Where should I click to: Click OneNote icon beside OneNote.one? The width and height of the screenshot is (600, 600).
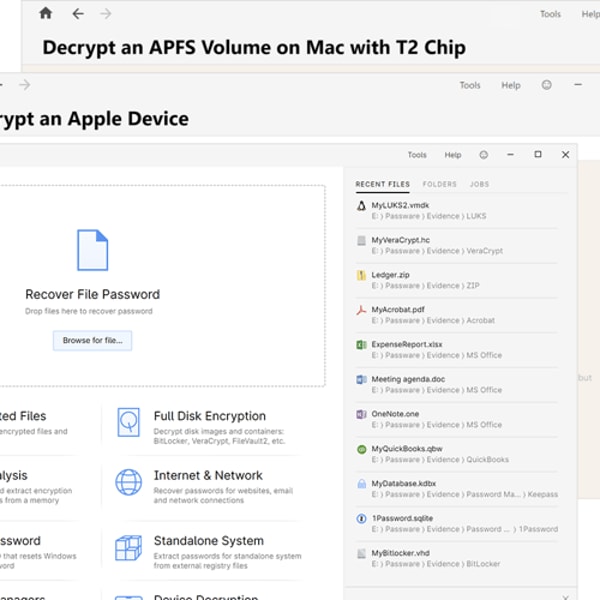(361, 414)
